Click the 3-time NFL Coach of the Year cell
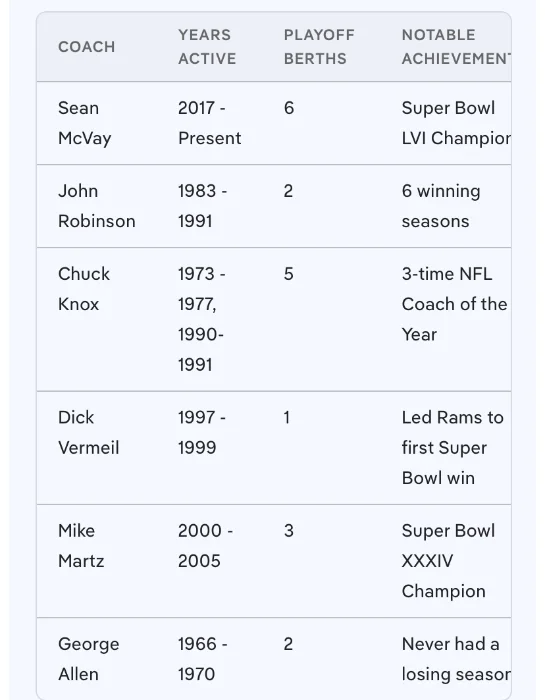This screenshot has height=700, width=545. 454,304
